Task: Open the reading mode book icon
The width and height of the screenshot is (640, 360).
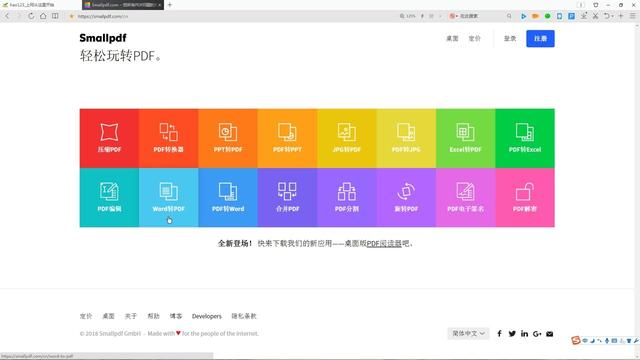Action: point(55,16)
